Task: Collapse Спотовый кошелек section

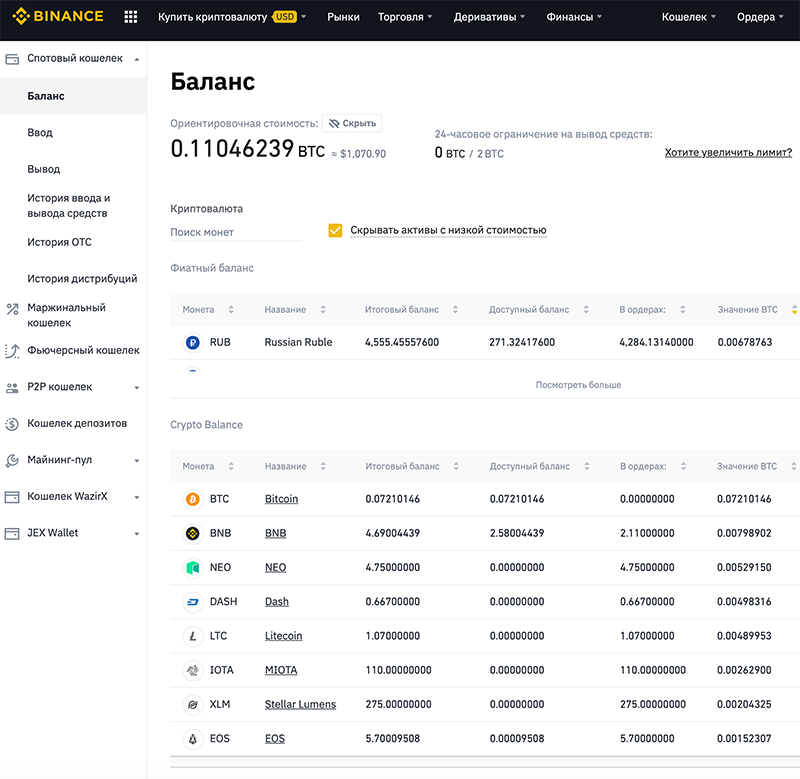Action: tap(137, 59)
